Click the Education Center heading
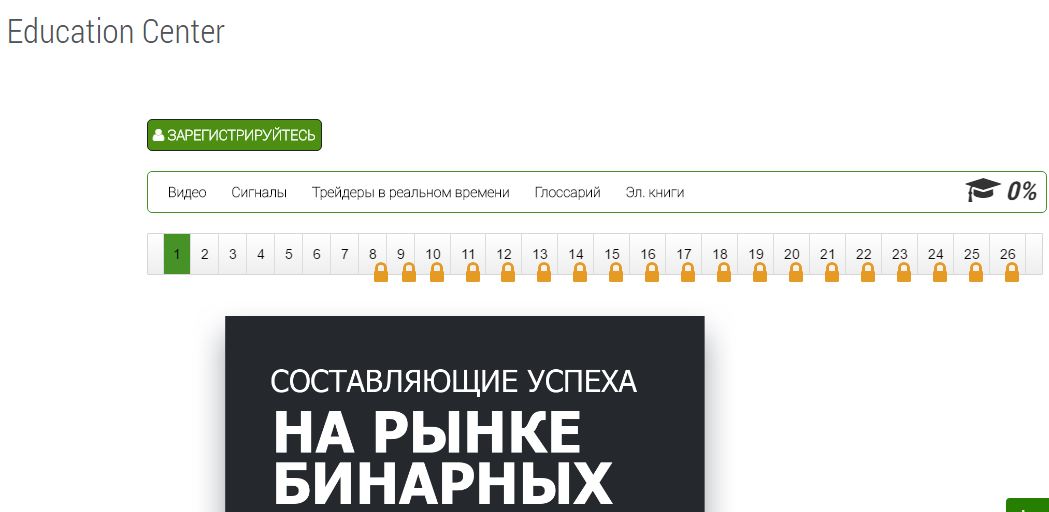1049x512 pixels. pyautogui.click(x=116, y=31)
